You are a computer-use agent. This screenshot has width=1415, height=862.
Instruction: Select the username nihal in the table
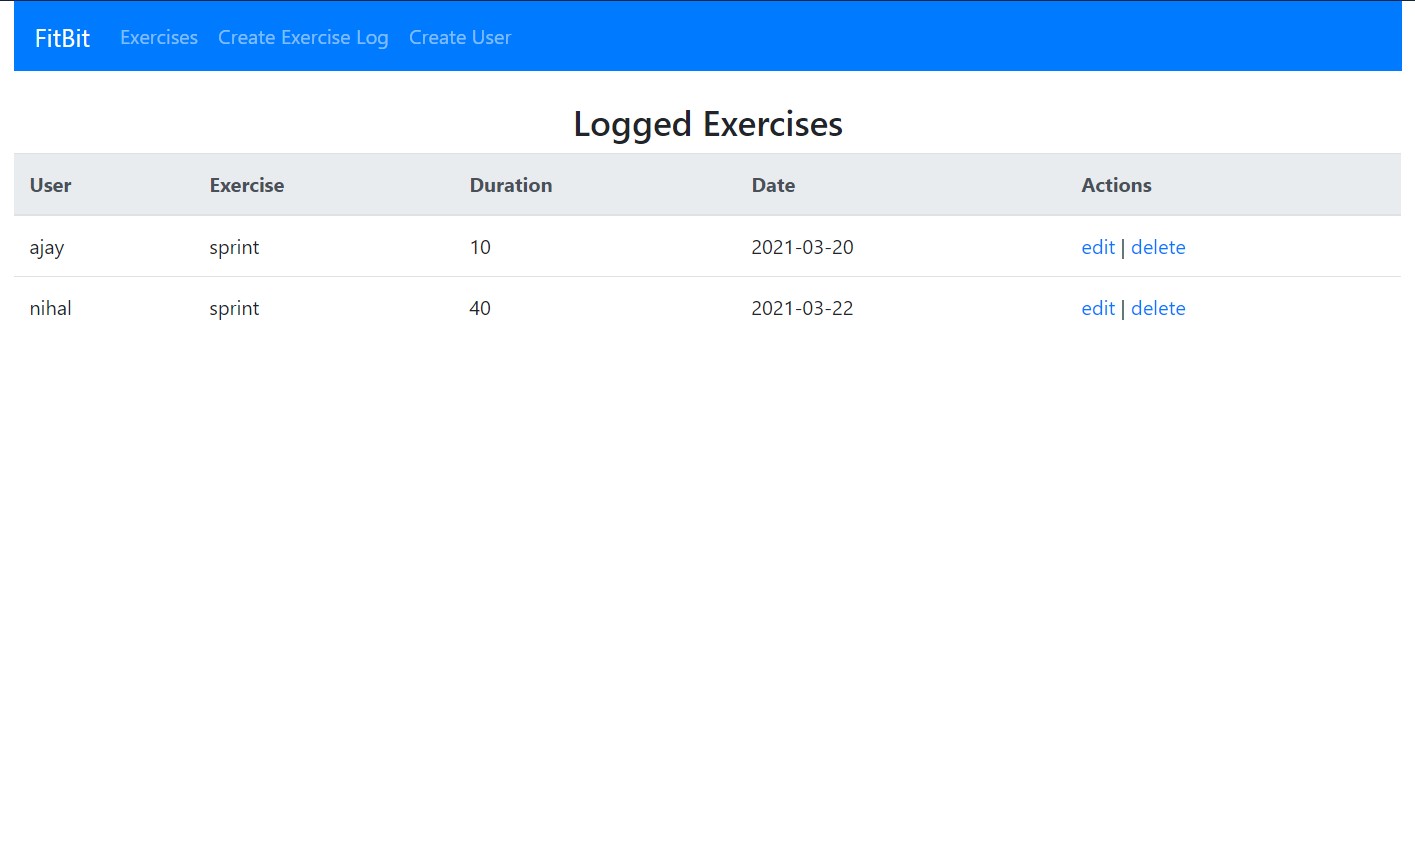50,308
